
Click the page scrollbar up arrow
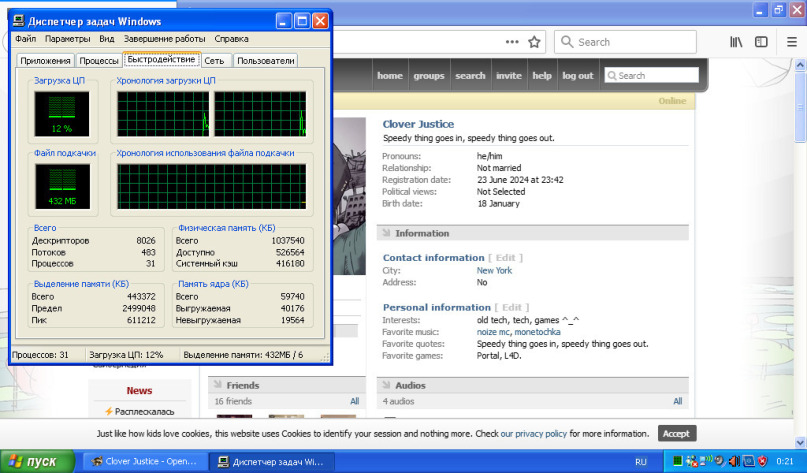coord(800,66)
